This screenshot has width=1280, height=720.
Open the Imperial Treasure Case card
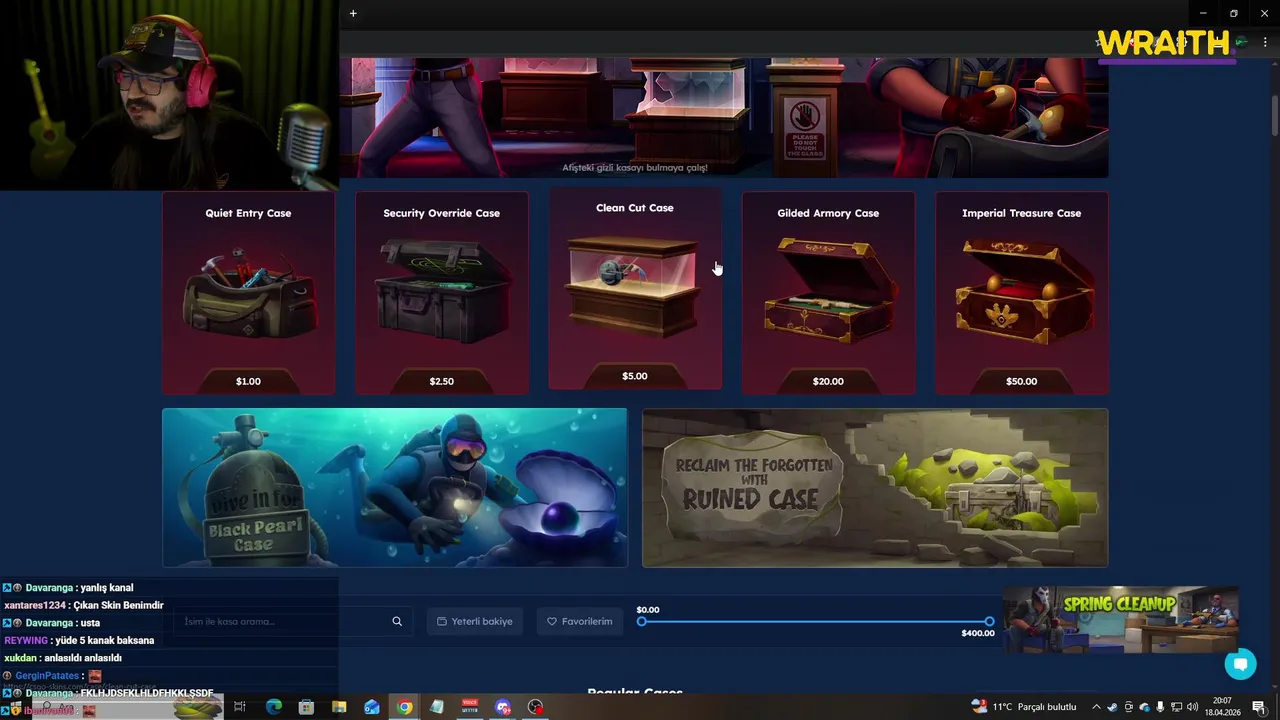click(x=1021, y=293)
